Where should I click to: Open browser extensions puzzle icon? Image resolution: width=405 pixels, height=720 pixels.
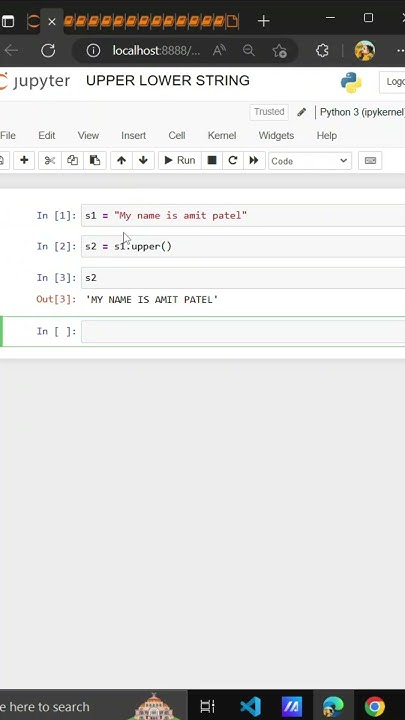tap(322, 51)
